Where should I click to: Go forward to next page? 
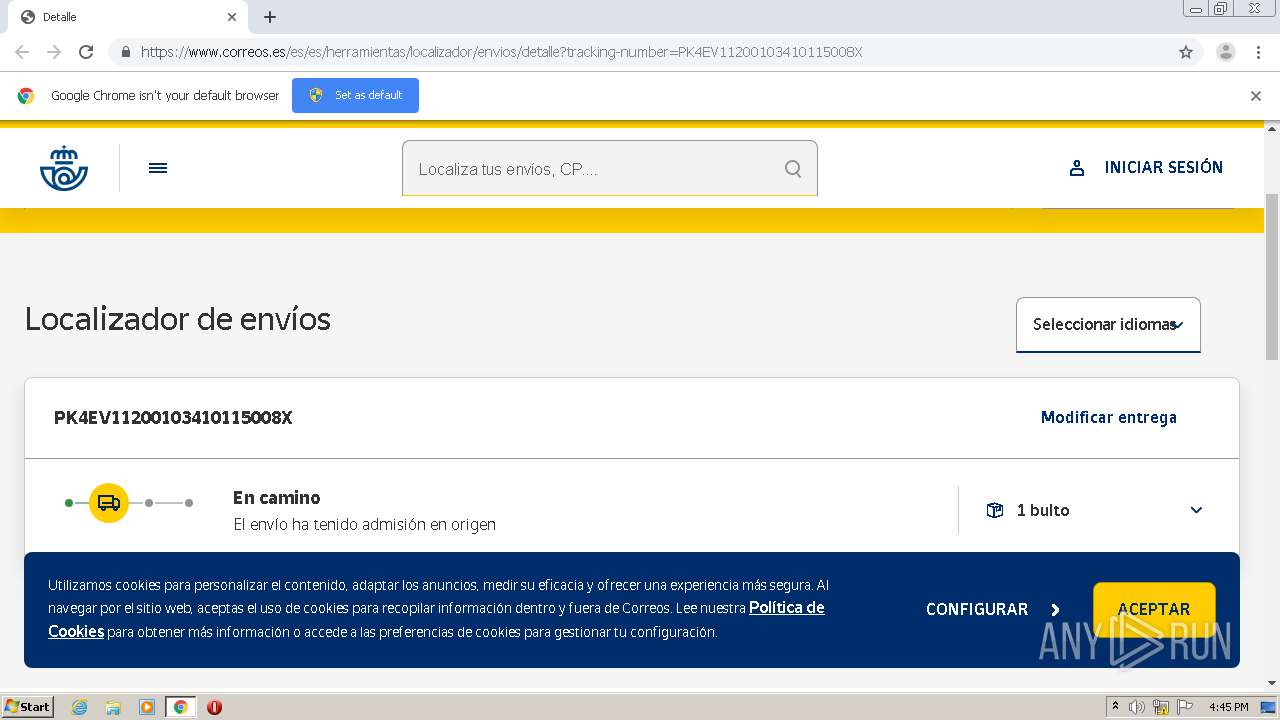[x=54, y=52]
